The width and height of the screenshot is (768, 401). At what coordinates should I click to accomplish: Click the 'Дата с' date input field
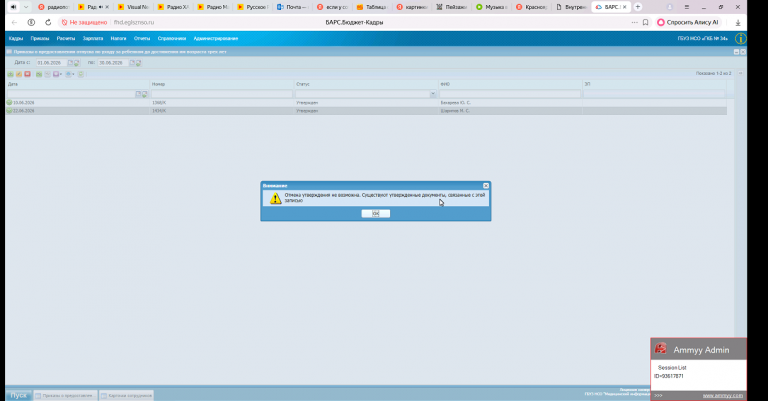pos(51,63)
